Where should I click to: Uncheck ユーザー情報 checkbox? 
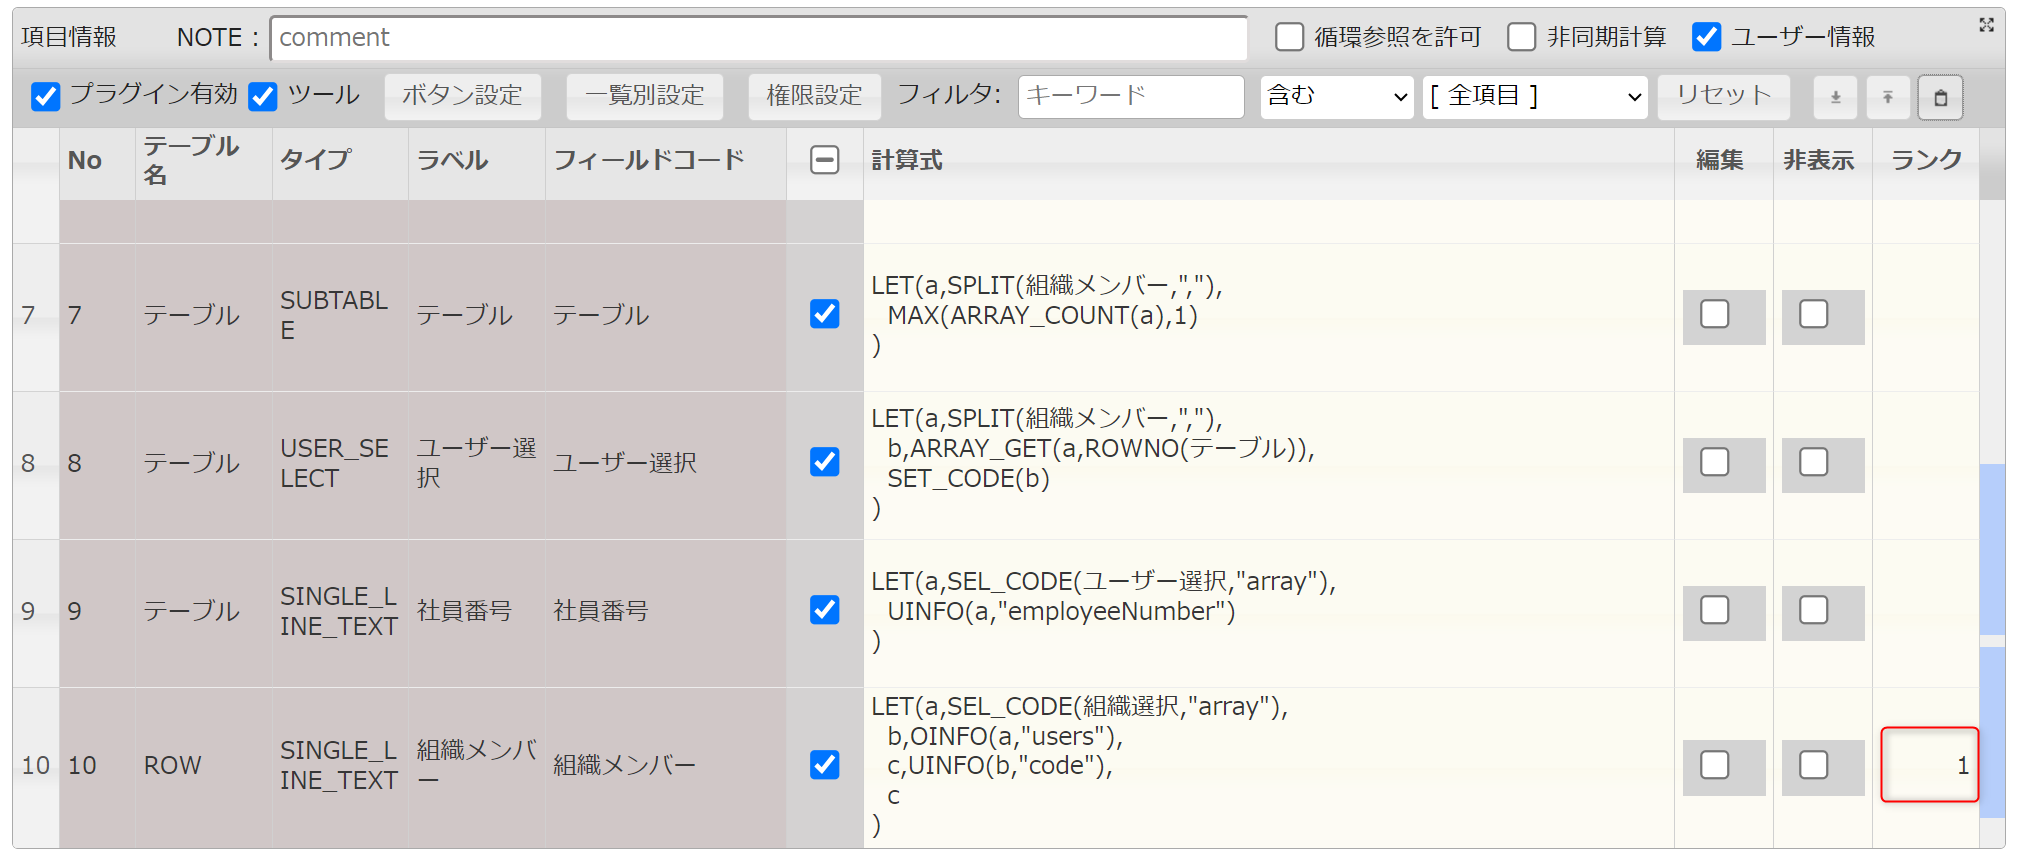pos(1706,37)
